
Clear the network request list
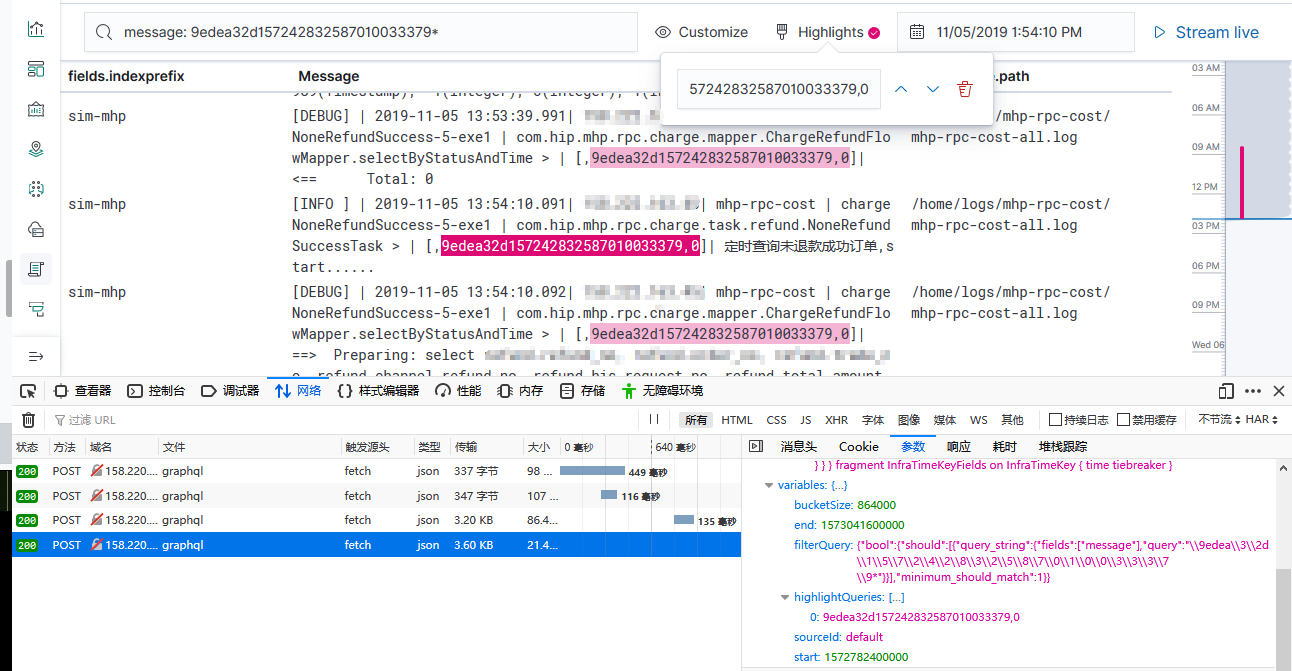29,420
